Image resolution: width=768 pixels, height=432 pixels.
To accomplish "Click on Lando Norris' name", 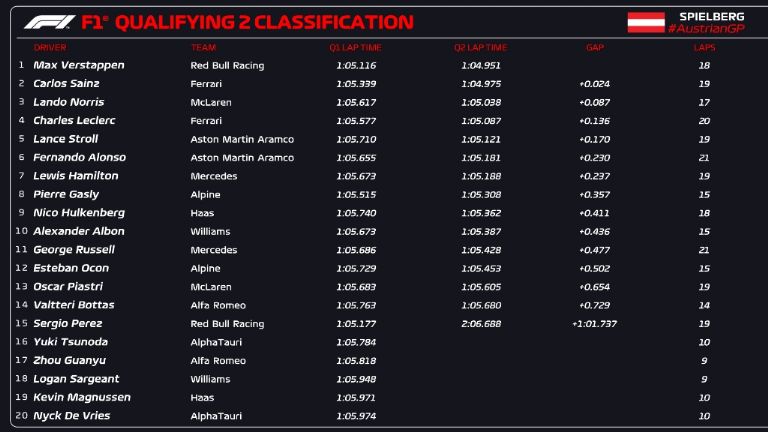I will pos(68,102).
